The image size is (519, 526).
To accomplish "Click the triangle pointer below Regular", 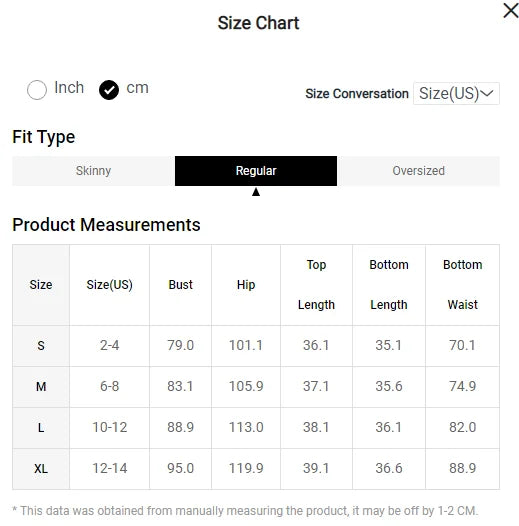I will coord(256,192).
